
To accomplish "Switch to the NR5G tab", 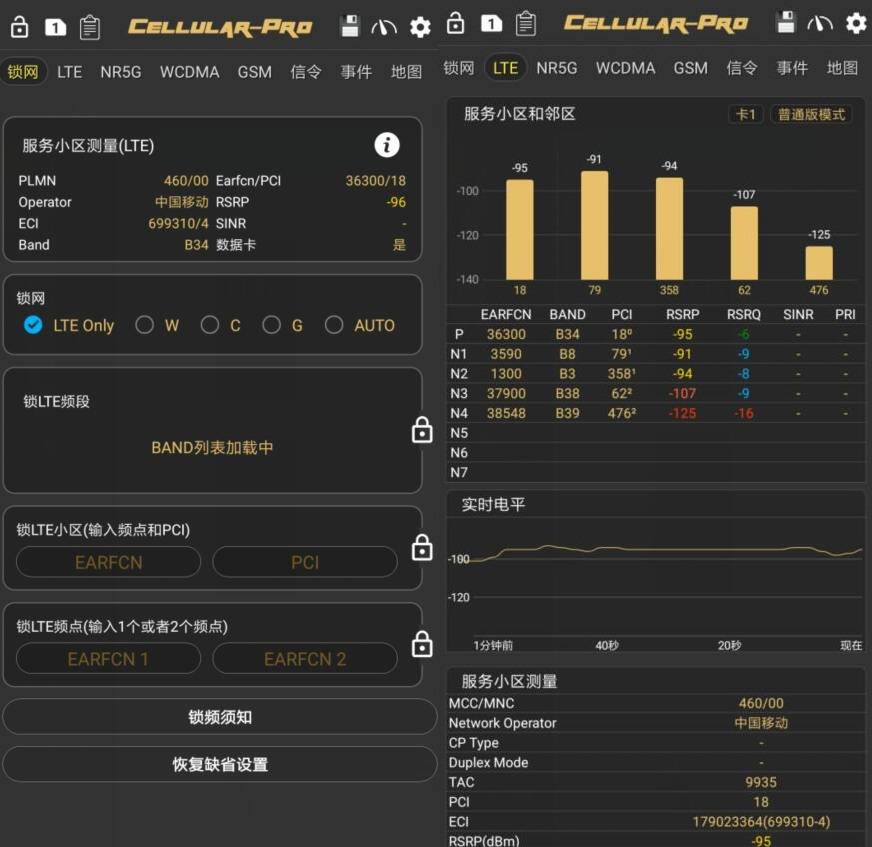I will click(120, 71).
